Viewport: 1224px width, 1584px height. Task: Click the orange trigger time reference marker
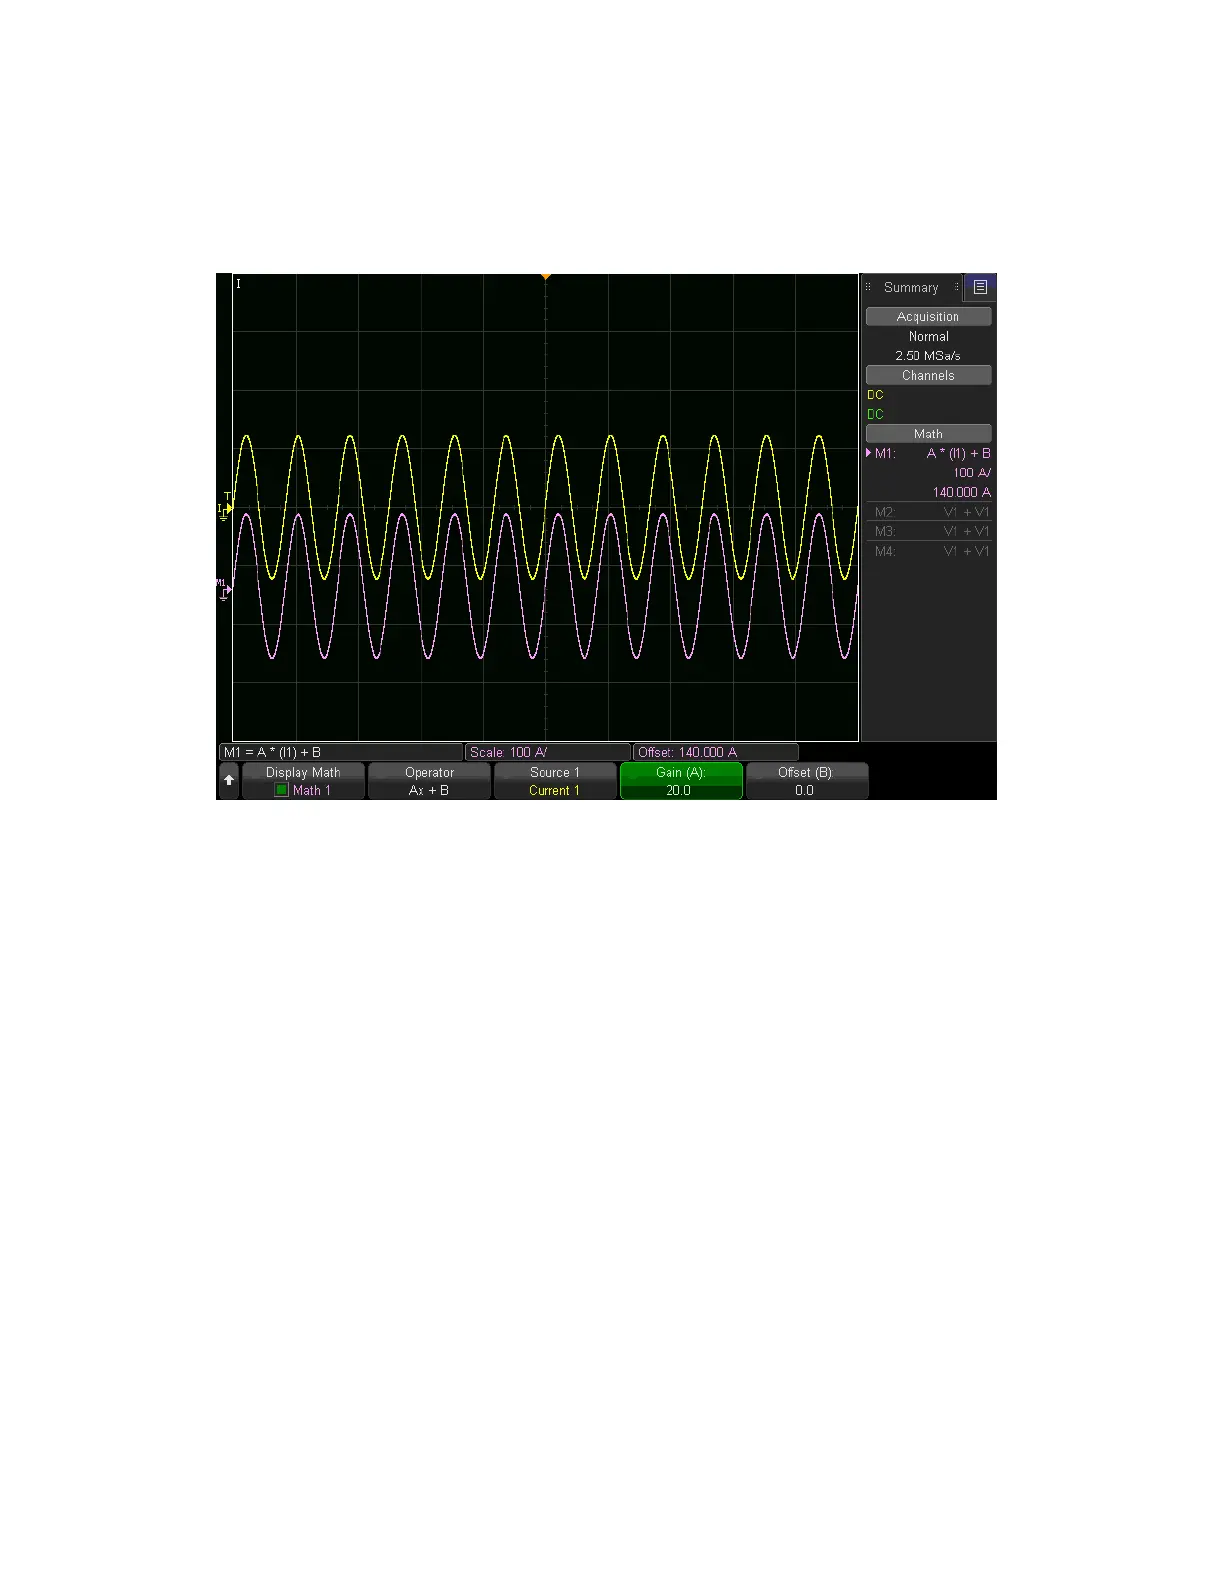point(546,276)
